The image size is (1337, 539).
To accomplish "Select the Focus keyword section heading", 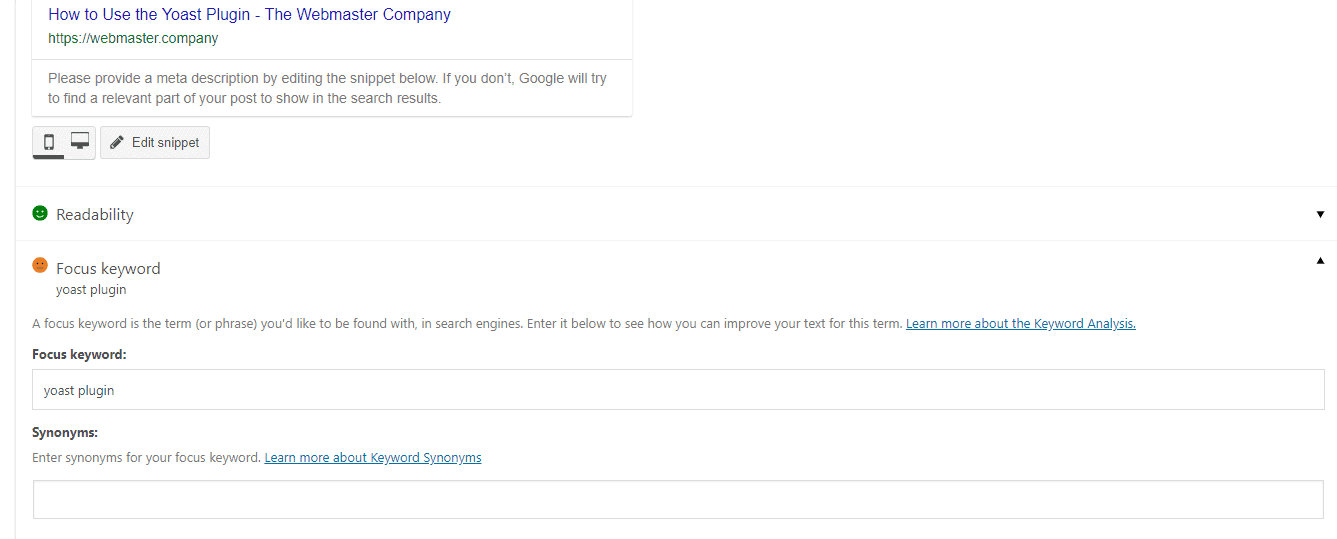I will click(108, 268).
